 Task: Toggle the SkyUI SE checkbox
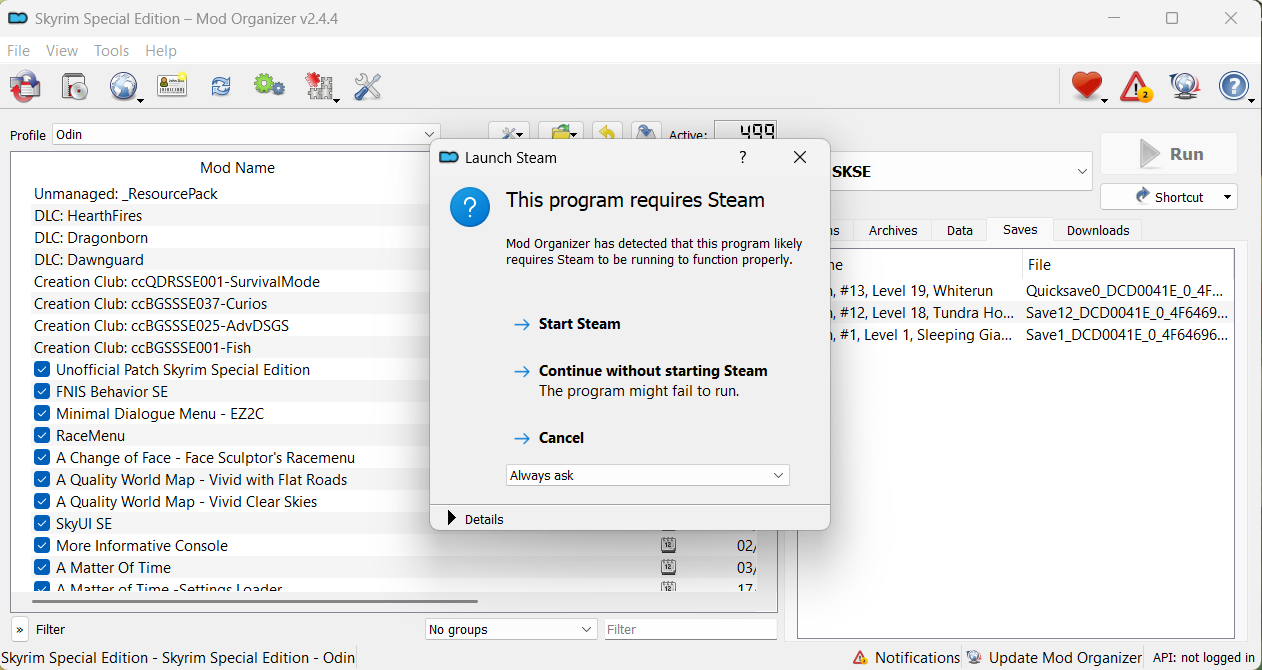(x=42, y=524)
